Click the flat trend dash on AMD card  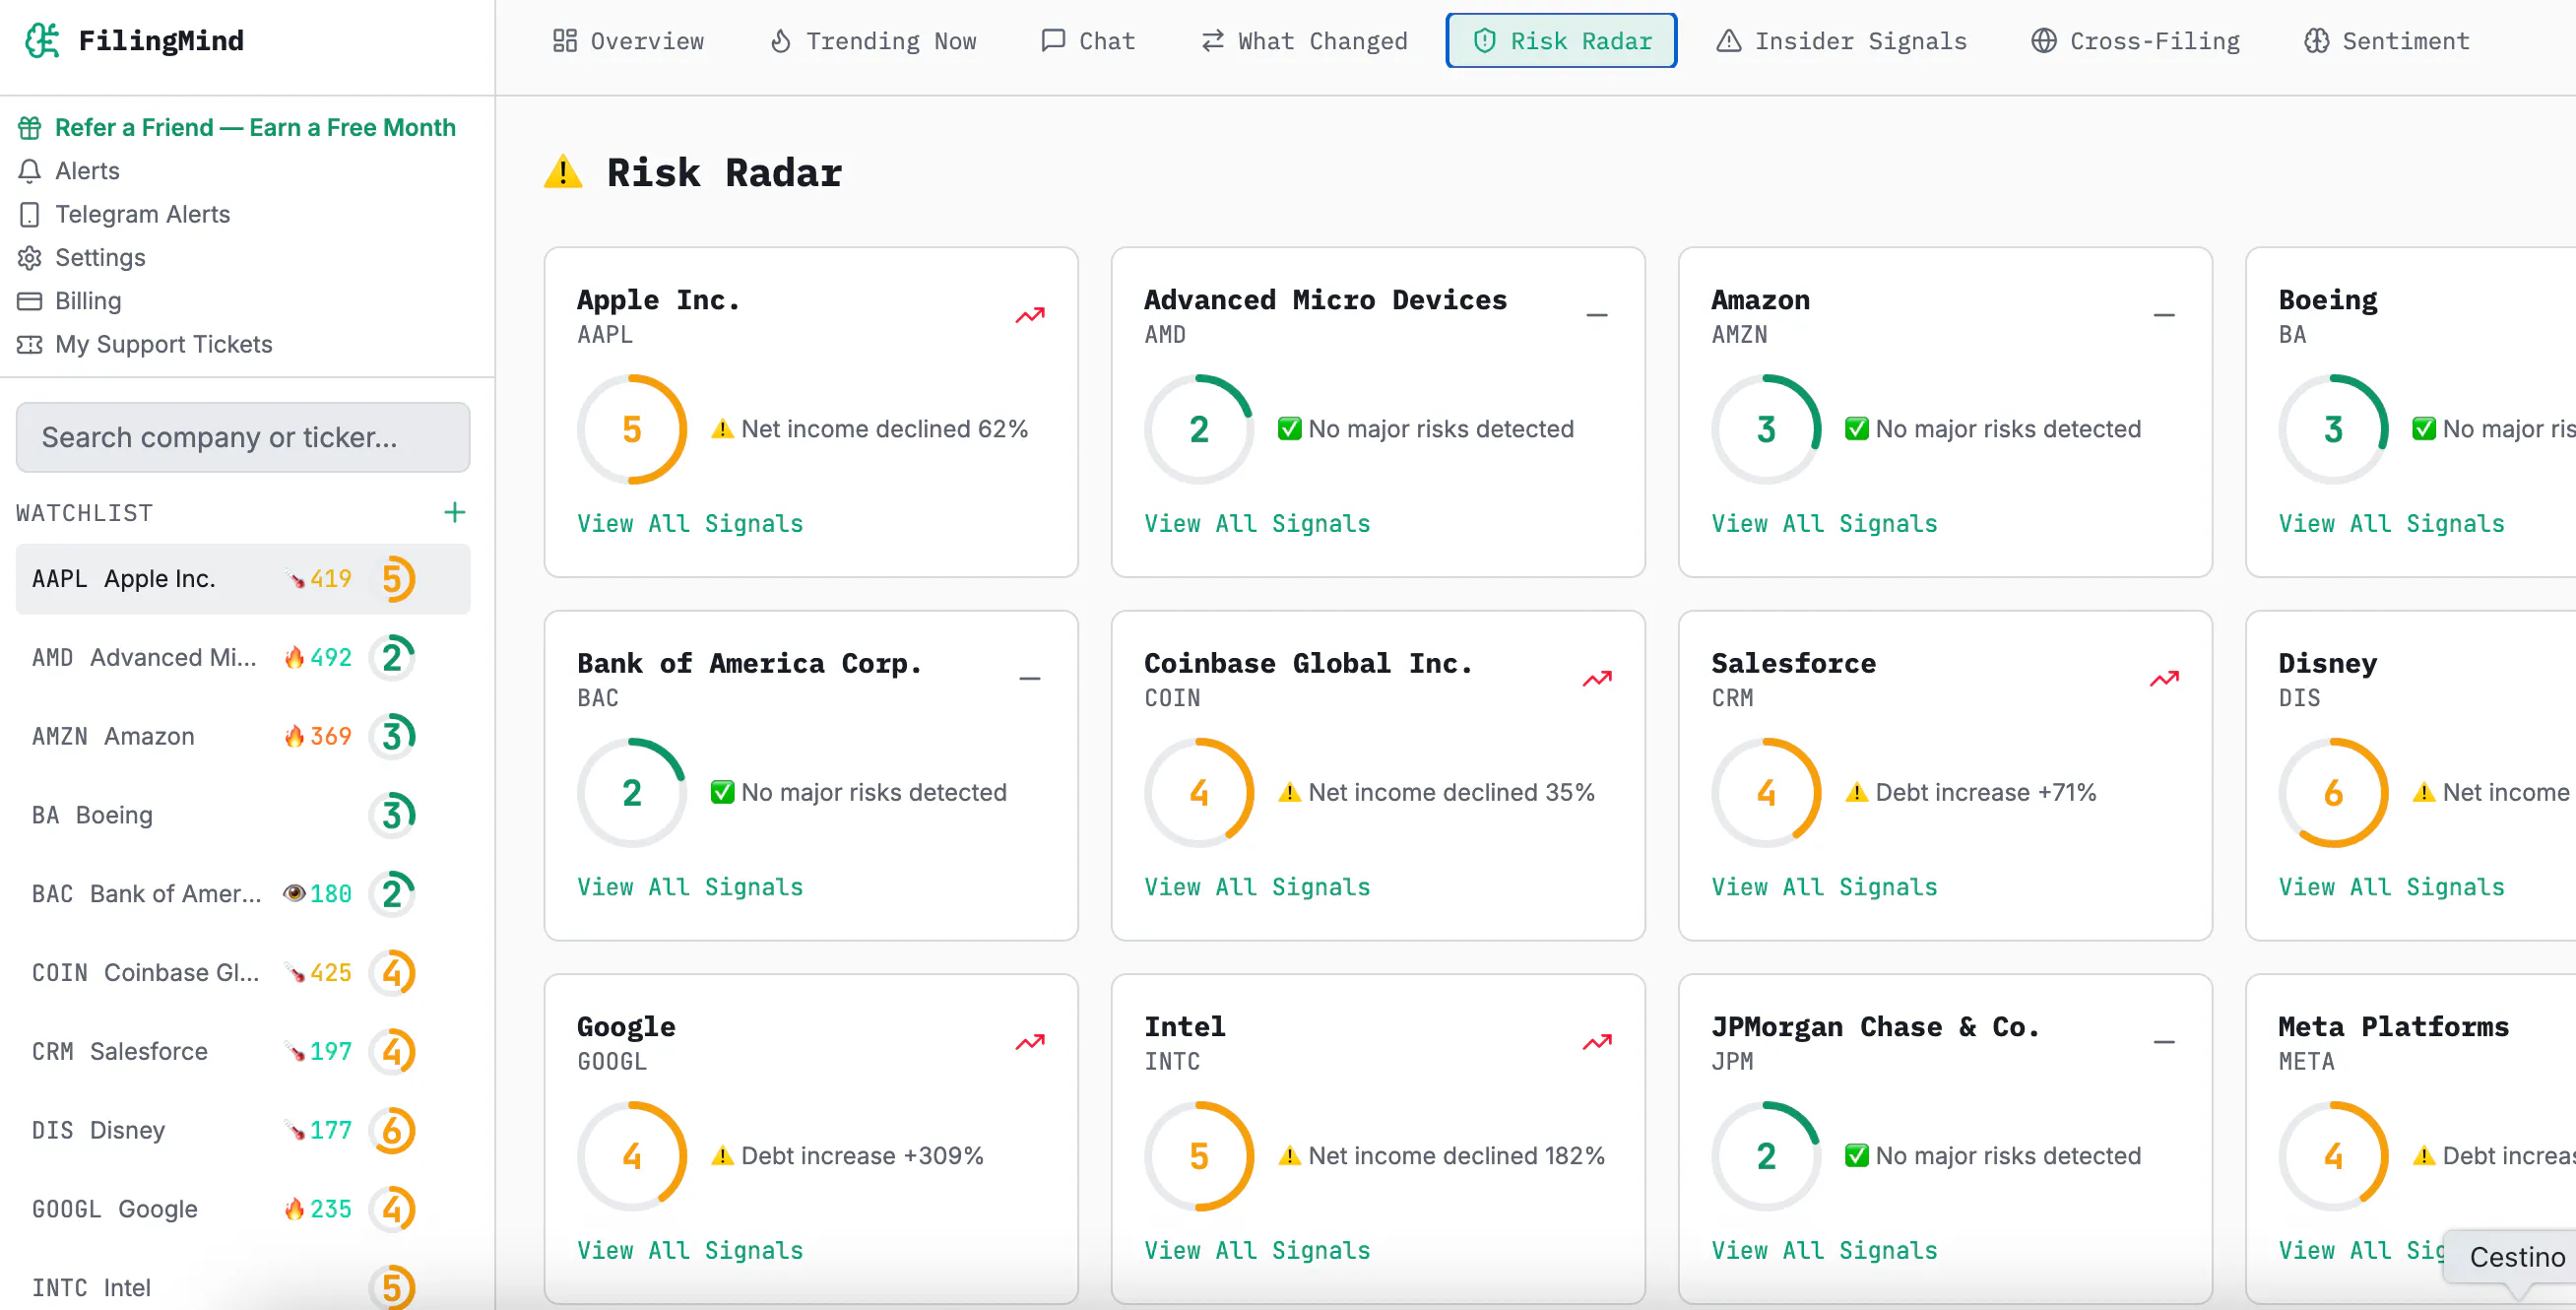point(1597,315)
